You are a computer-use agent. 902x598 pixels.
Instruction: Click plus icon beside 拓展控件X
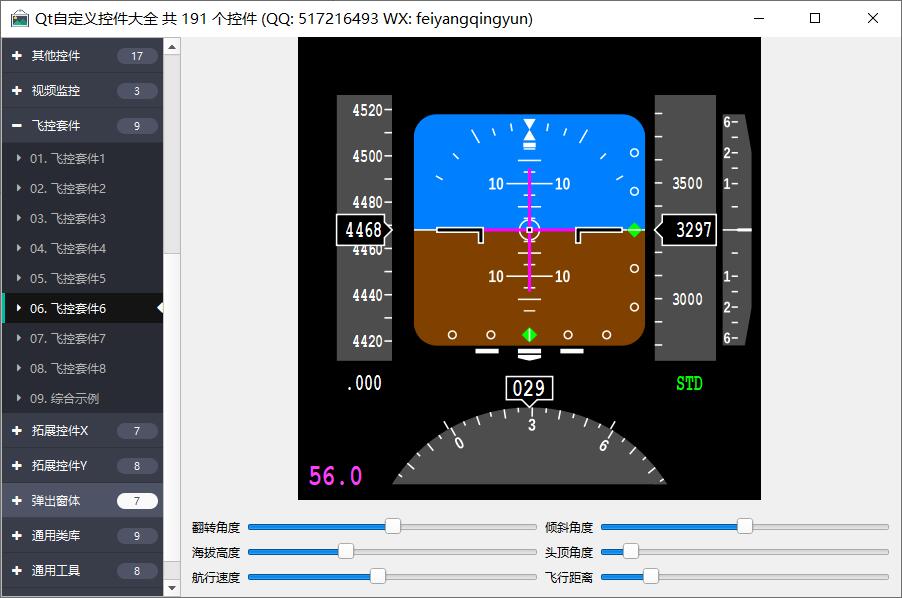(x=17, y=431)
